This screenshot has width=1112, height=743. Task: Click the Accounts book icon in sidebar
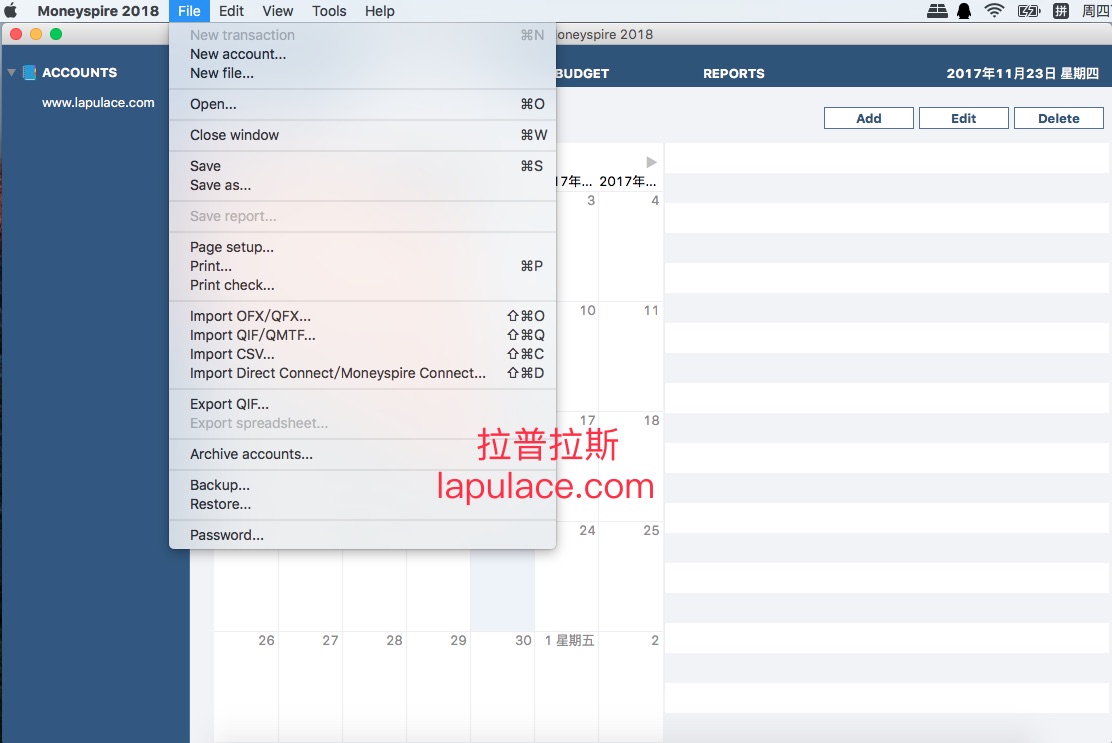[29, 72]
